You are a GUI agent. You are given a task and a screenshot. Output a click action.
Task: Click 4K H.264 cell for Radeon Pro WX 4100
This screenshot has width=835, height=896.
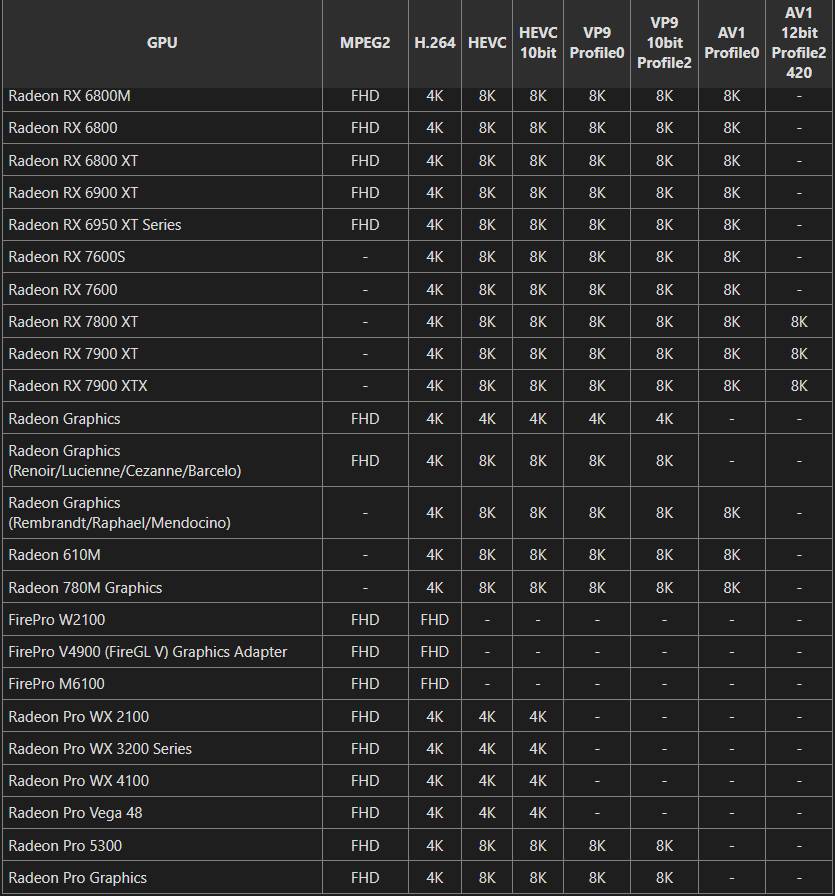point(434,781)
